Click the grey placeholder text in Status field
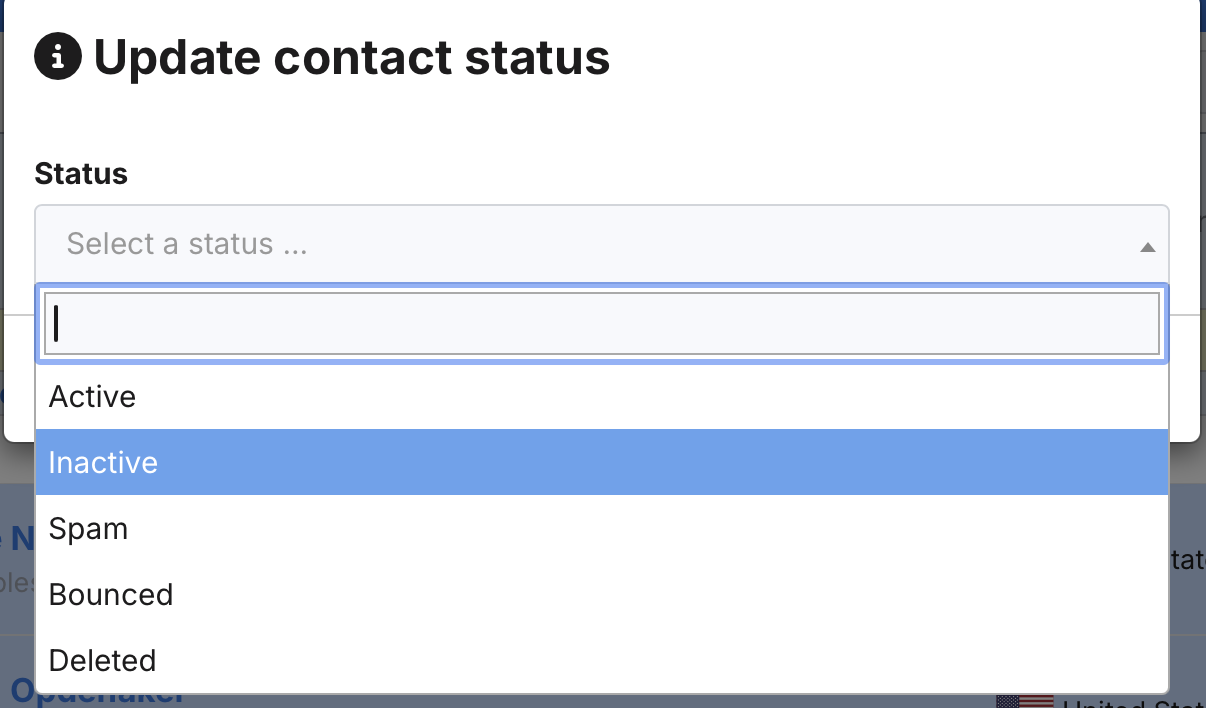1206x708 pixels. tap(187, 244)
